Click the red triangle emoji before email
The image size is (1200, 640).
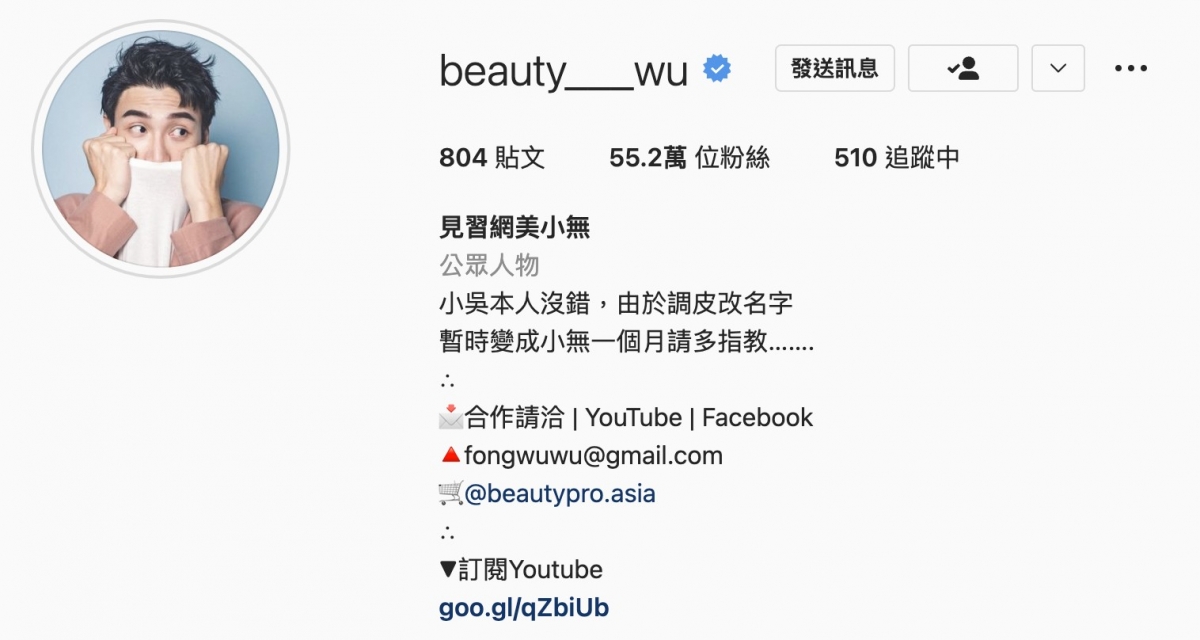coord(451,456)
